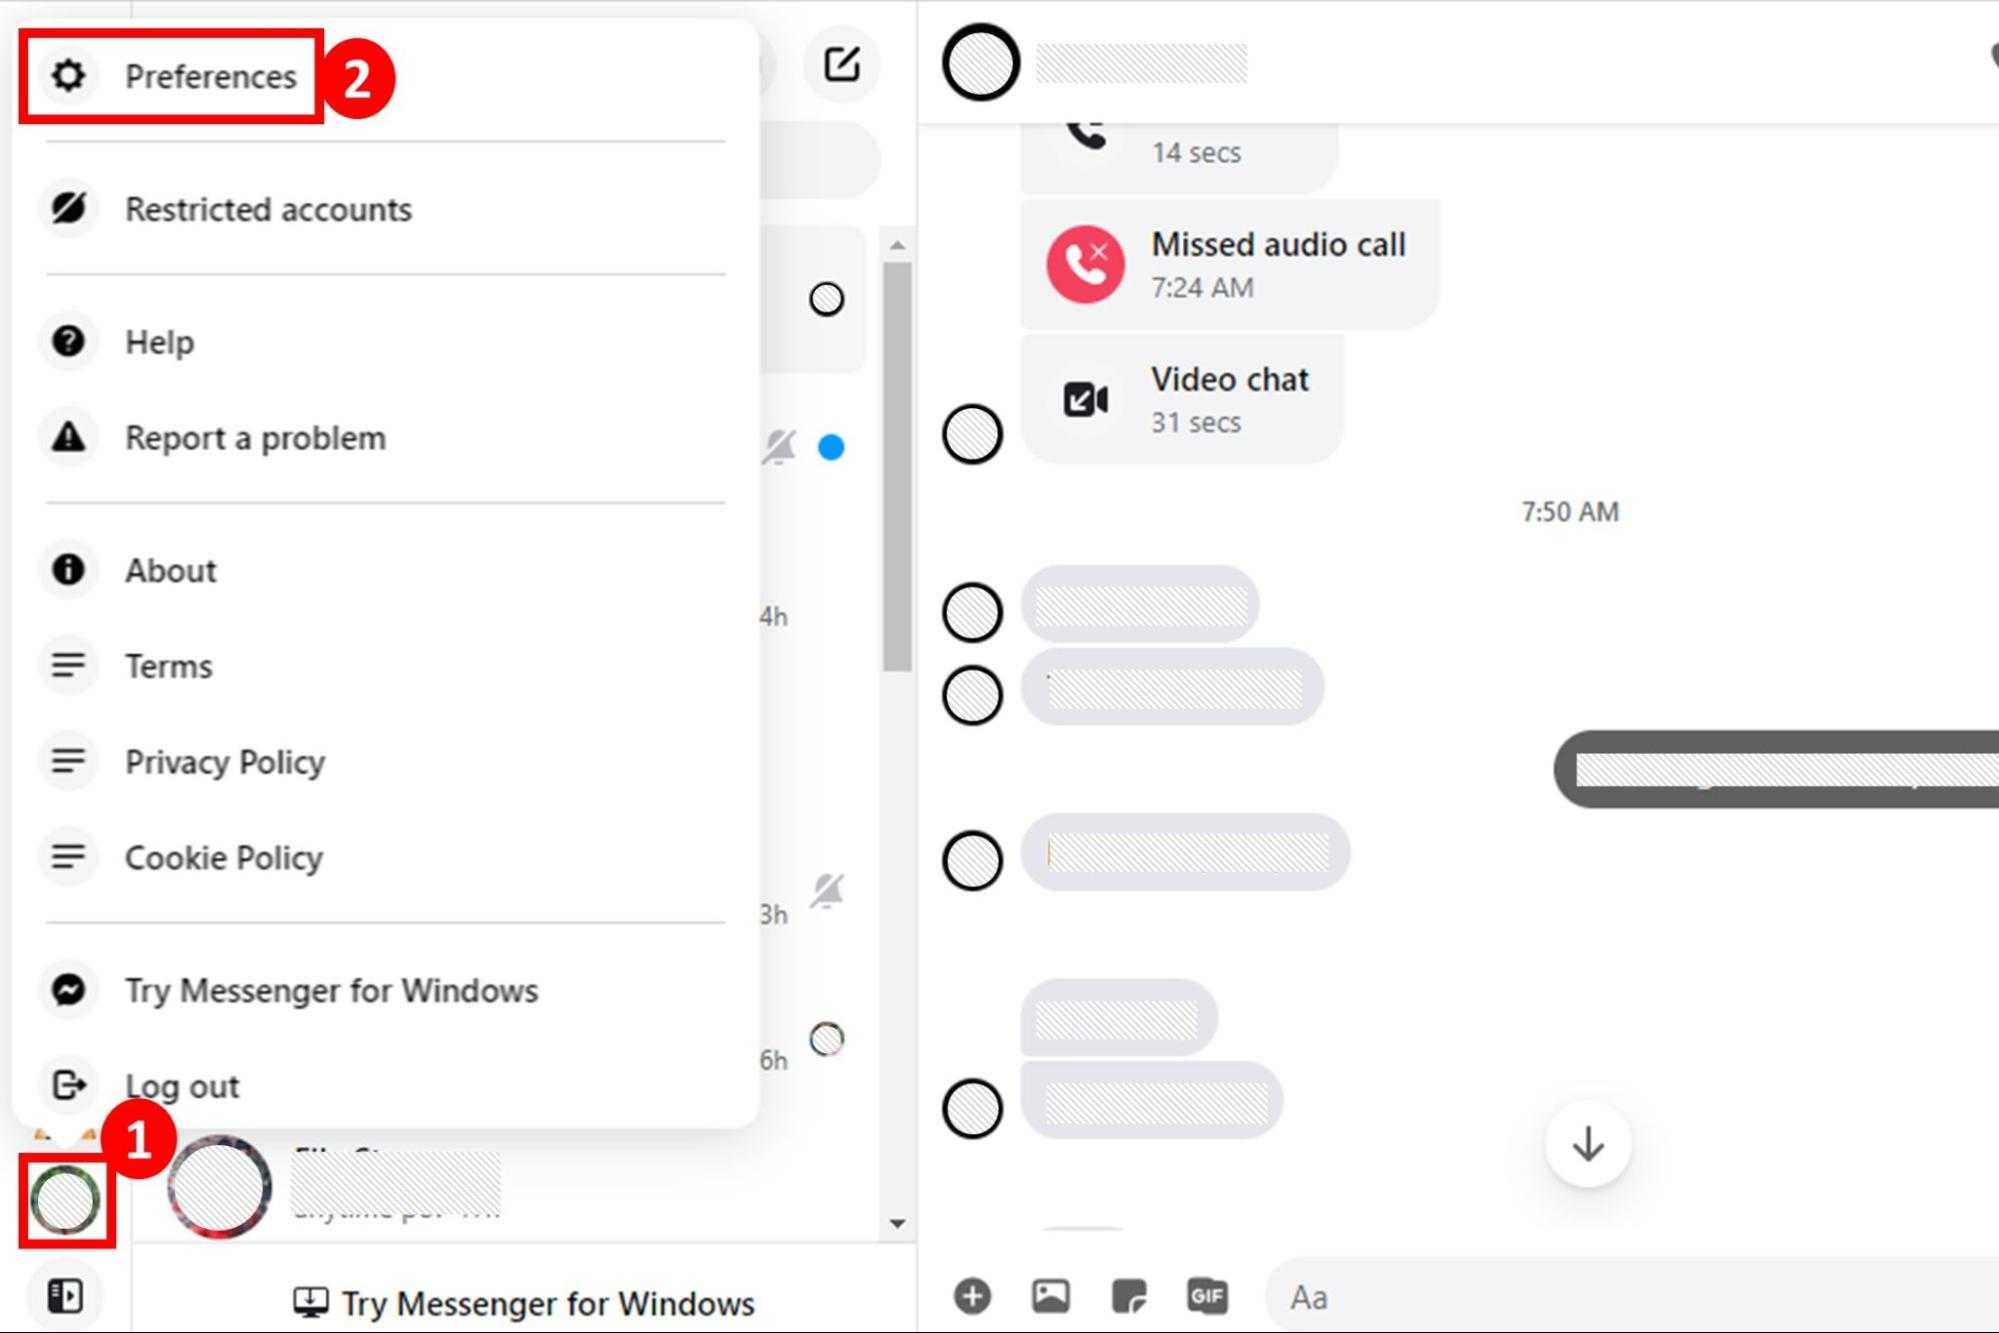Open the conversation header contact avatar
Image resolution: width=1999 pixels, height=1333 pixels.
point(981,63)
